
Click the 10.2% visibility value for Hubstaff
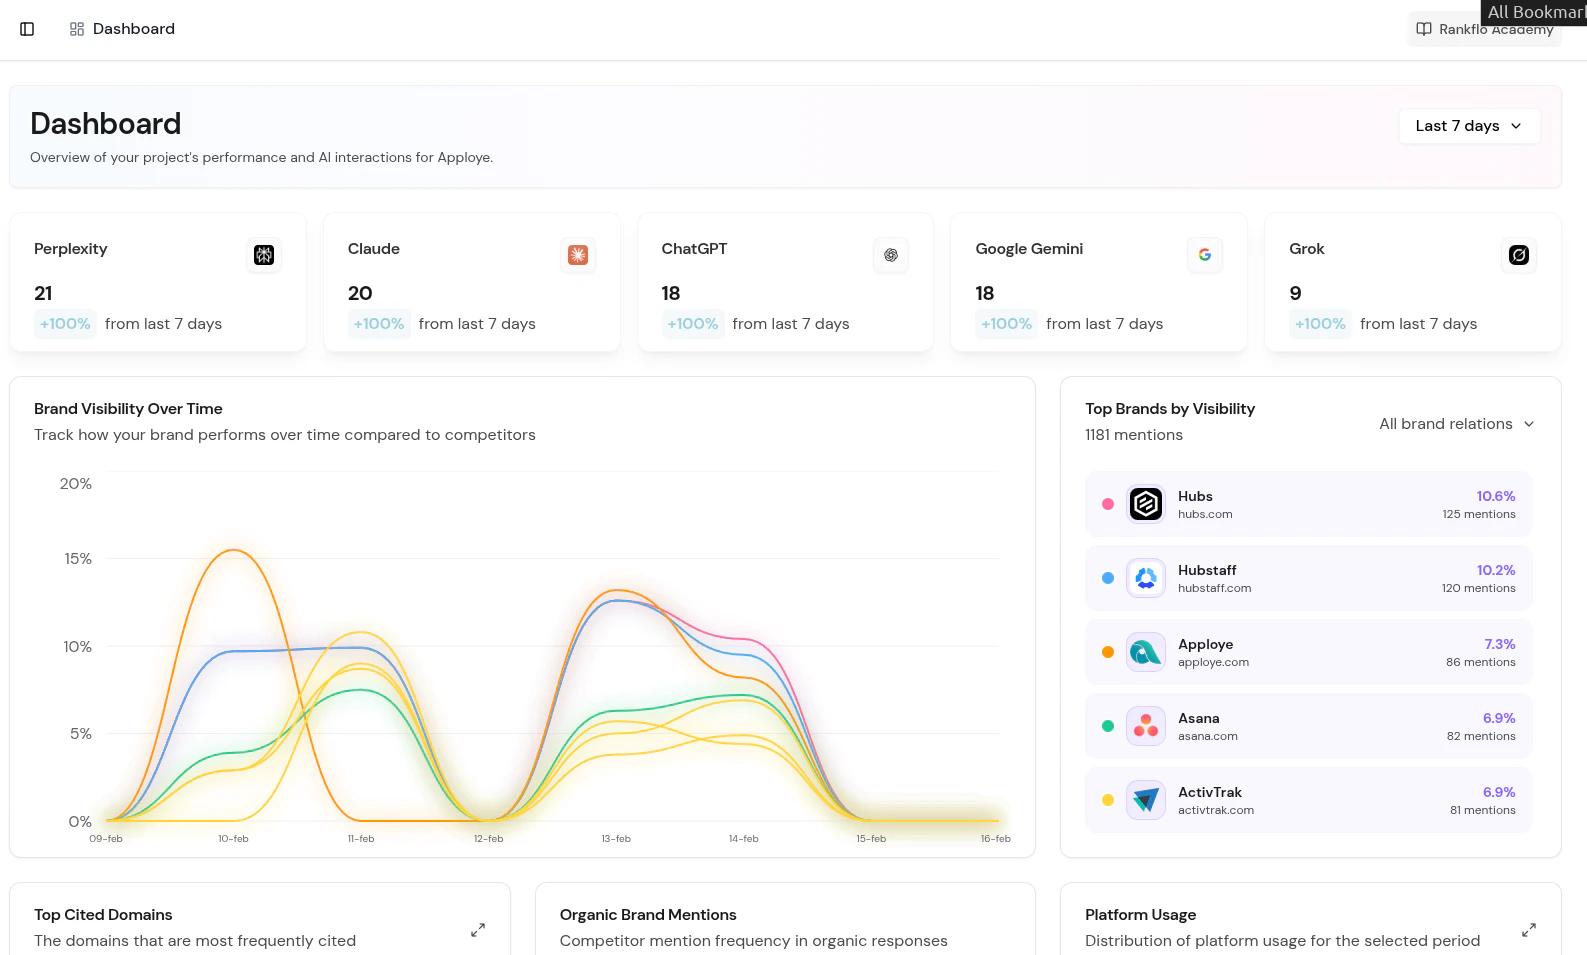click(x=1496, y=570)
